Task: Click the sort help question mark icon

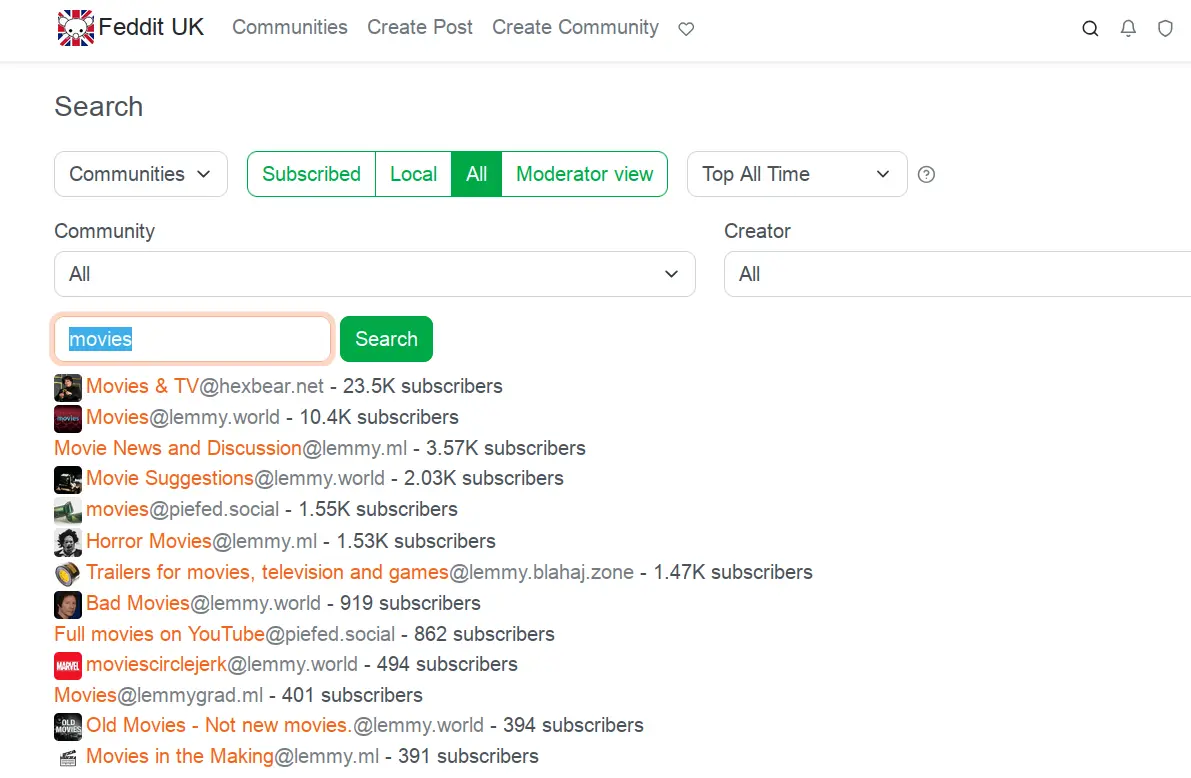Action: [926, 175]
